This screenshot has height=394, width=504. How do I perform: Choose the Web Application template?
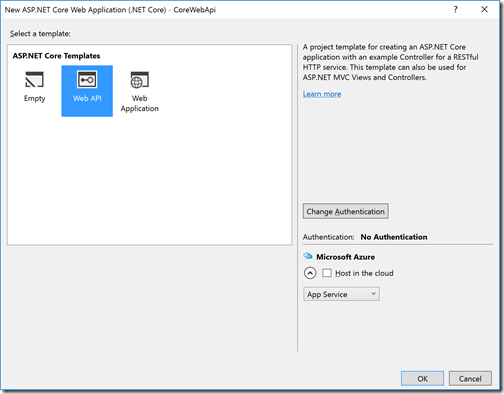[x=140, y=91]
